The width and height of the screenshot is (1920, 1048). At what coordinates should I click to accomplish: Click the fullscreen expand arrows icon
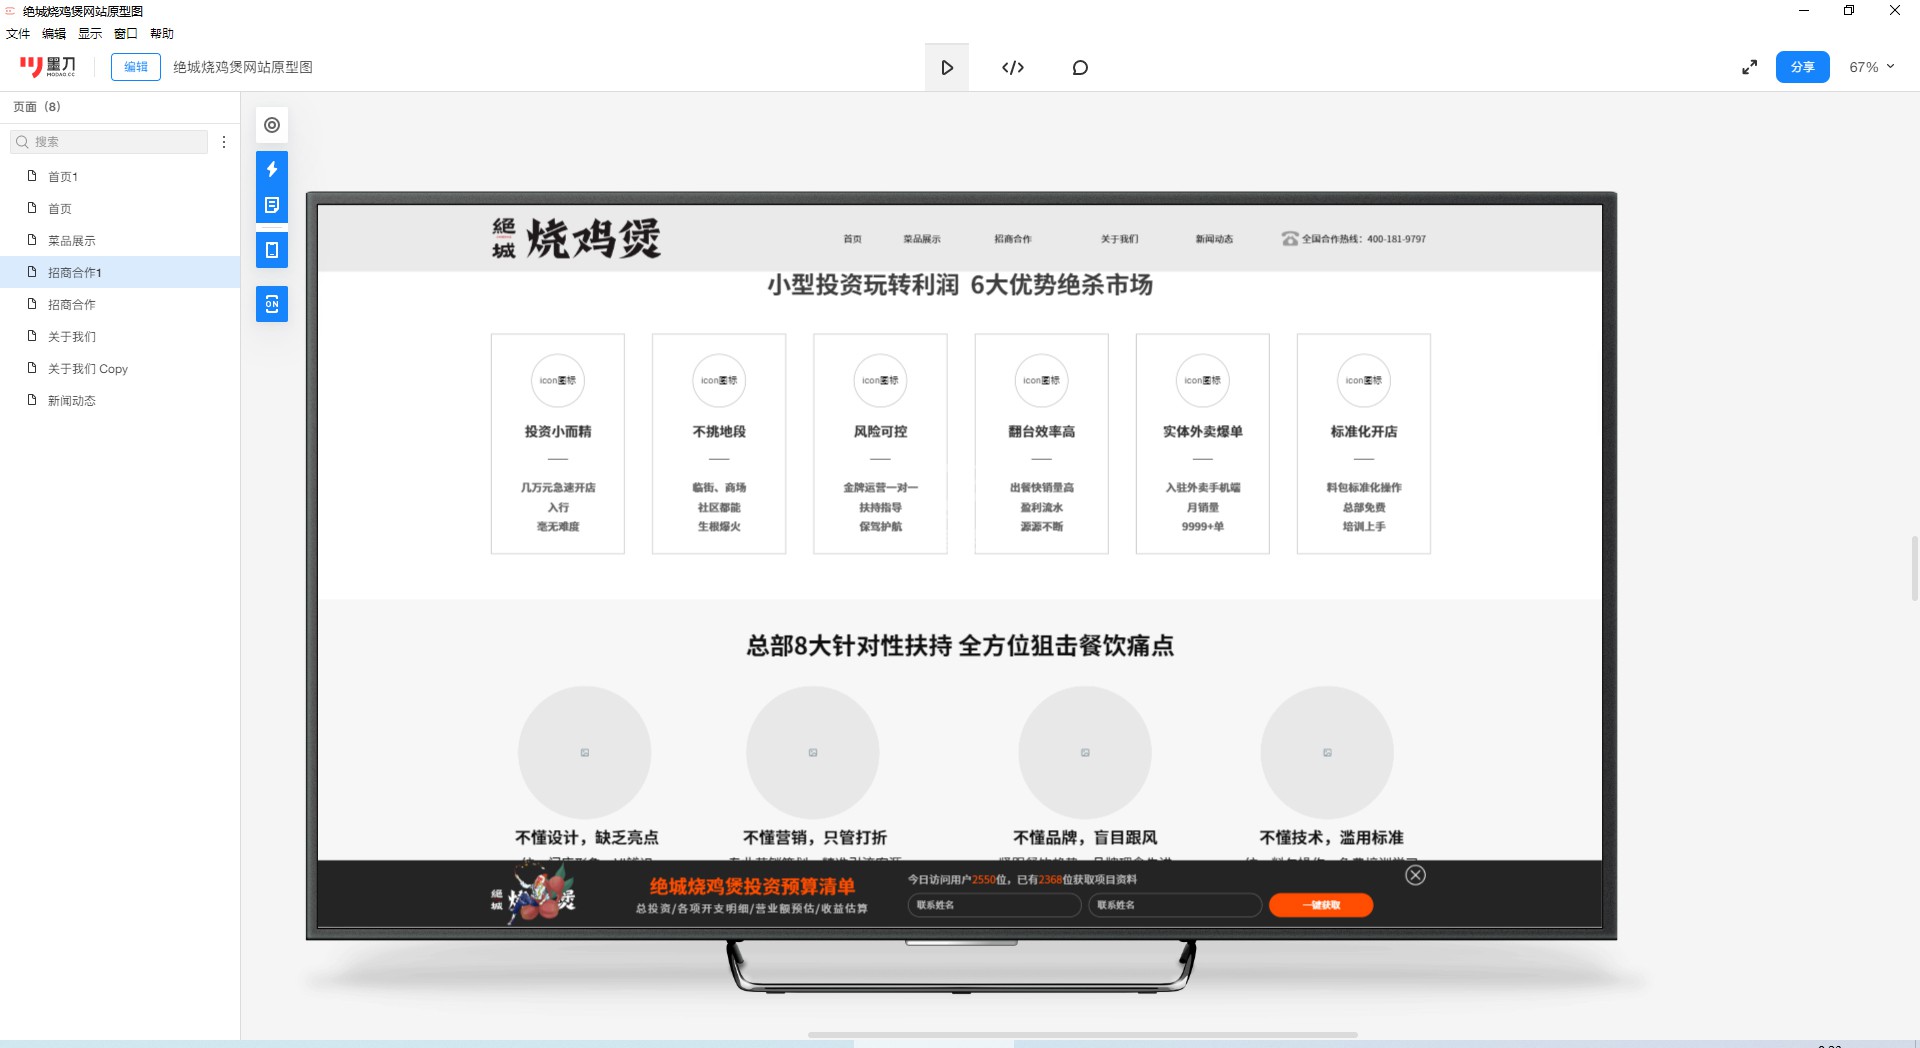[1749, 67]
